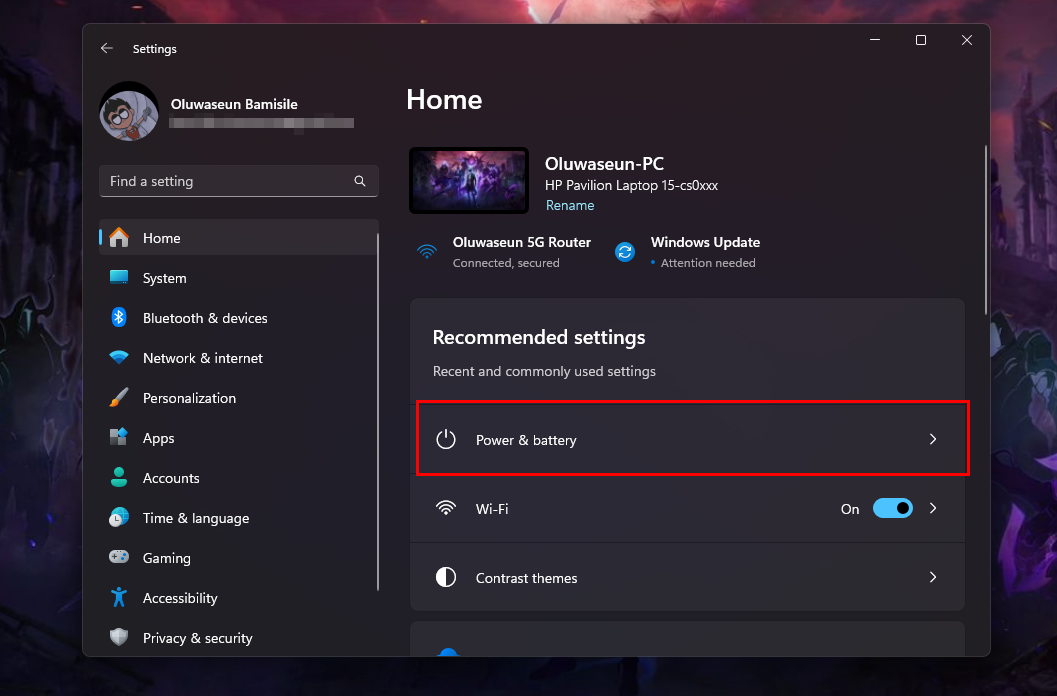Open System settings from the sidebar
This screenshot has width=1057, height=696.
coord(162,278)
